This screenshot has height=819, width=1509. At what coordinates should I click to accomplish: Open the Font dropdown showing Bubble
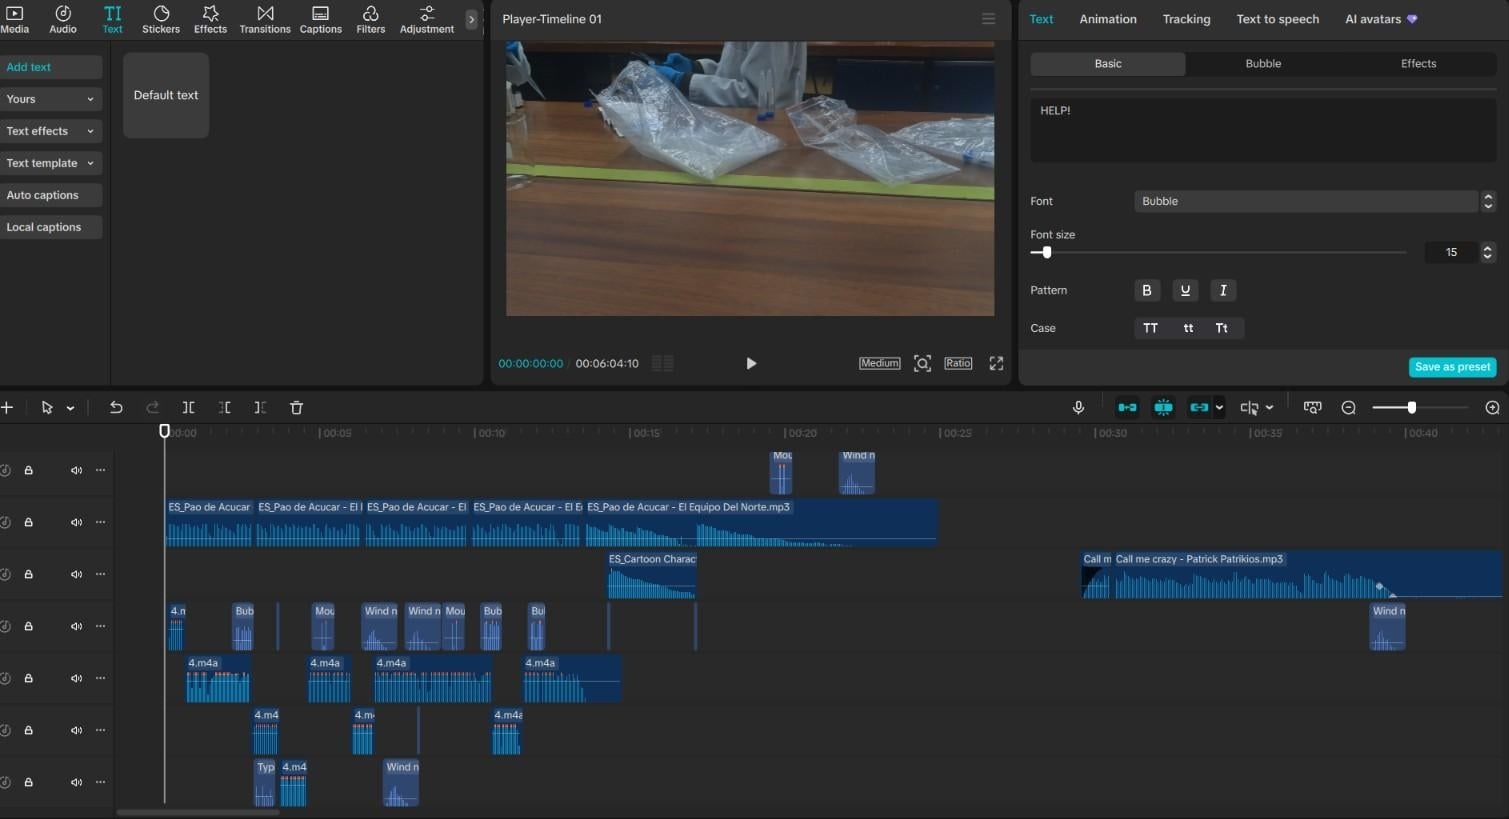1307,201
